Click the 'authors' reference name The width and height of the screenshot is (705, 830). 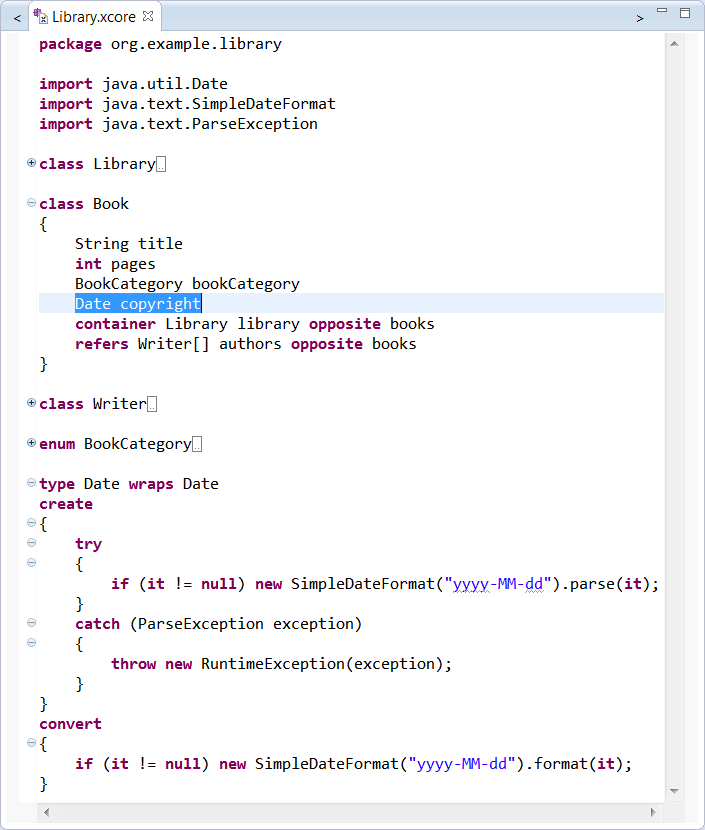coord(250,344)
